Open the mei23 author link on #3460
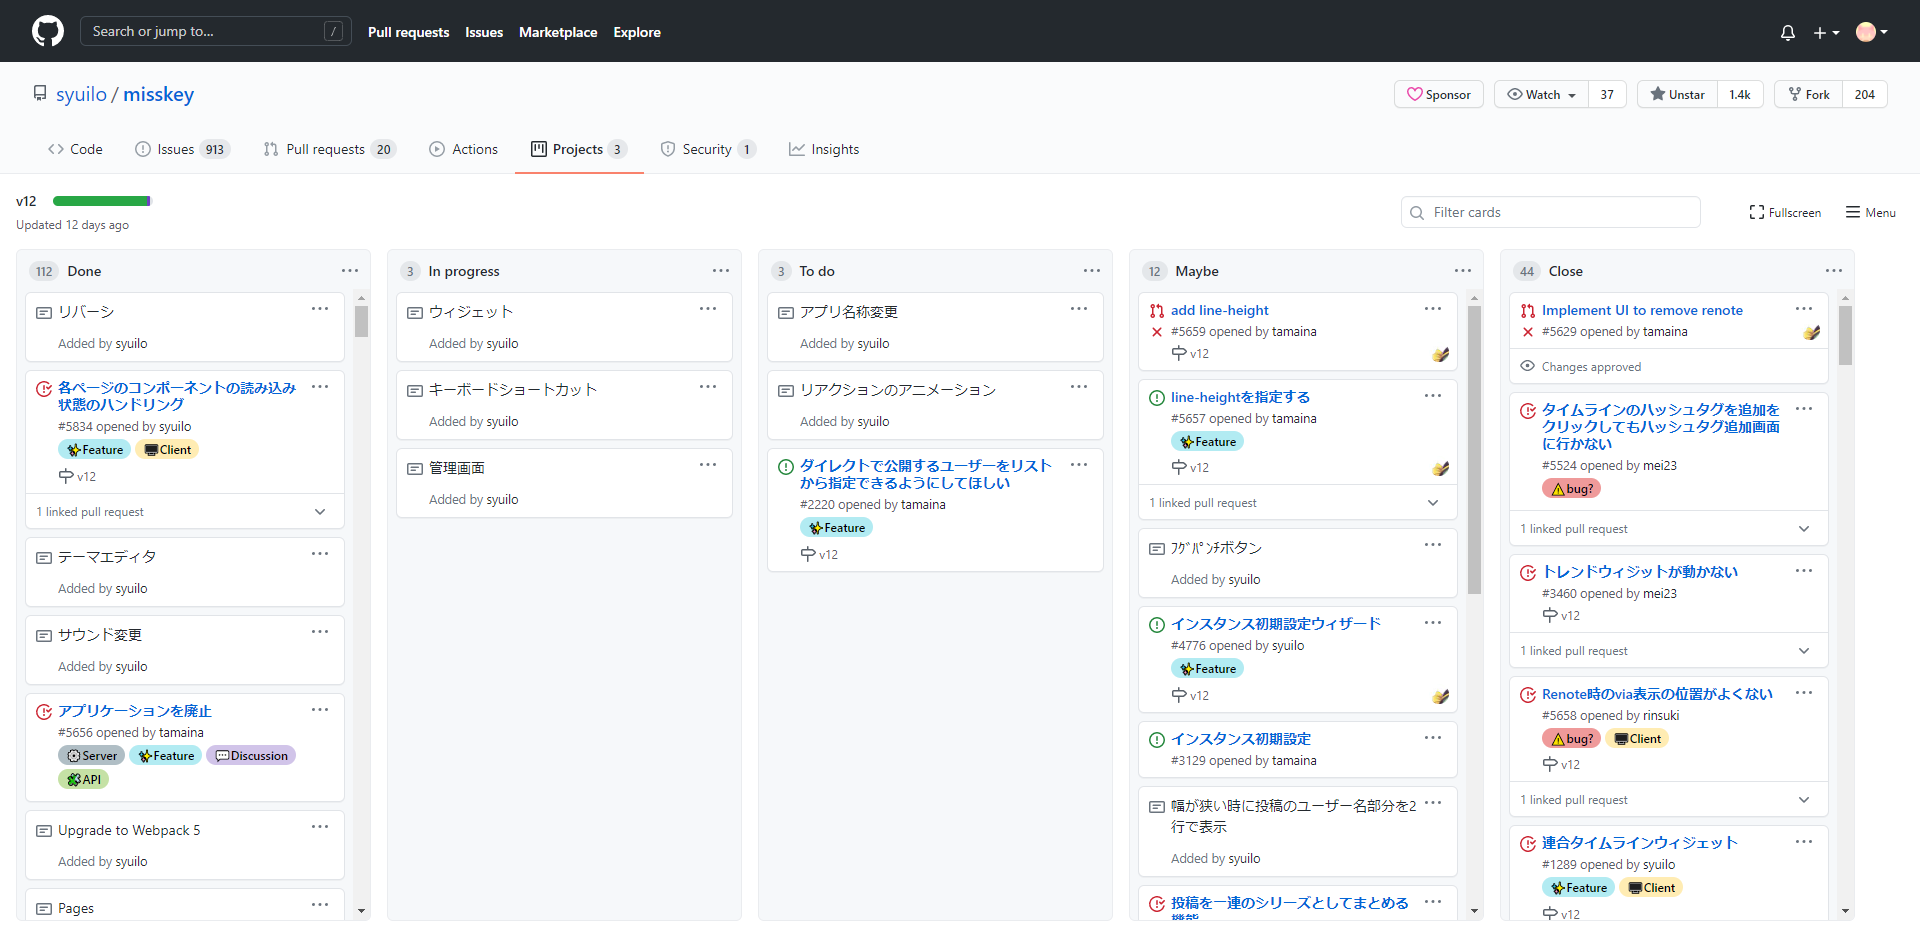Screen dimensions: 1920x937 [1660, 594]
